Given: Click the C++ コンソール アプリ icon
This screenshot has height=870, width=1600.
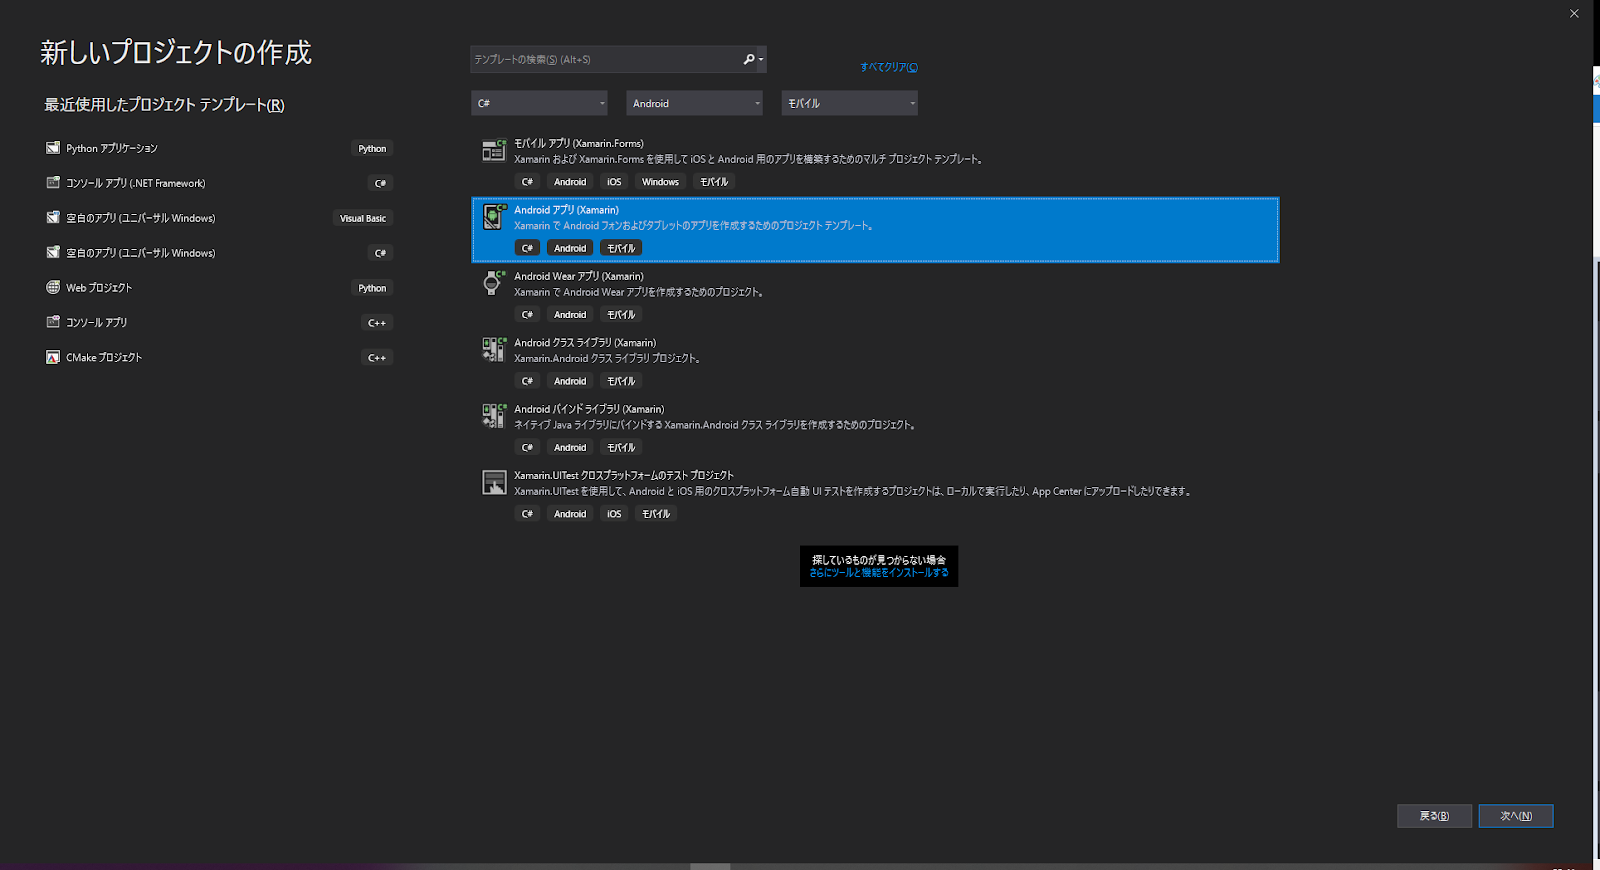Looking at the screenshot, I should [x=53, y=322].
